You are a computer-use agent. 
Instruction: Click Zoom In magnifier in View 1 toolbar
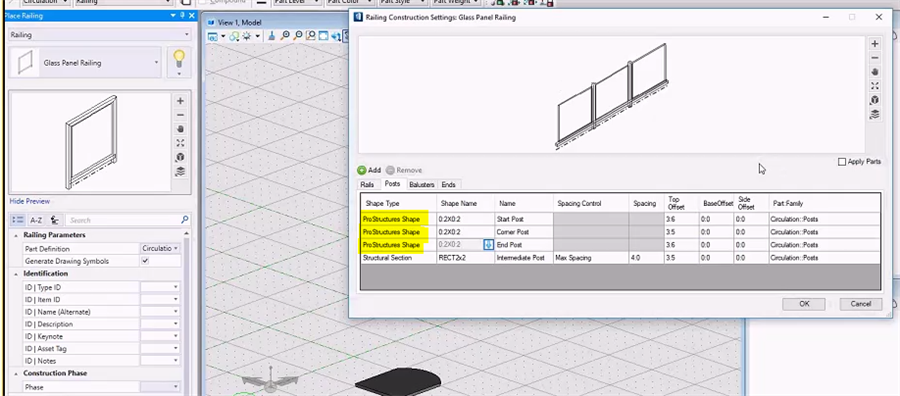tap(285, 36)
